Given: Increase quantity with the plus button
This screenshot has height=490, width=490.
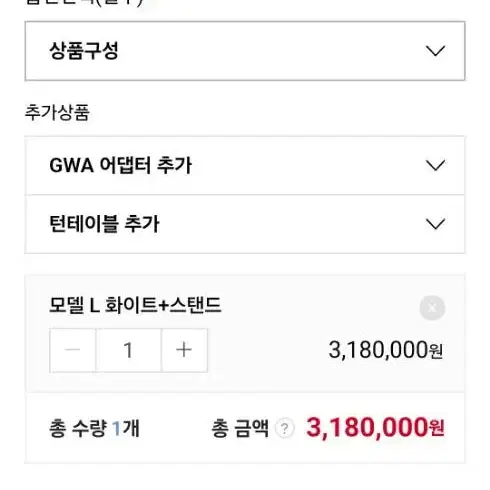Looking at the screenshot, I should click(x=184, y=350).
